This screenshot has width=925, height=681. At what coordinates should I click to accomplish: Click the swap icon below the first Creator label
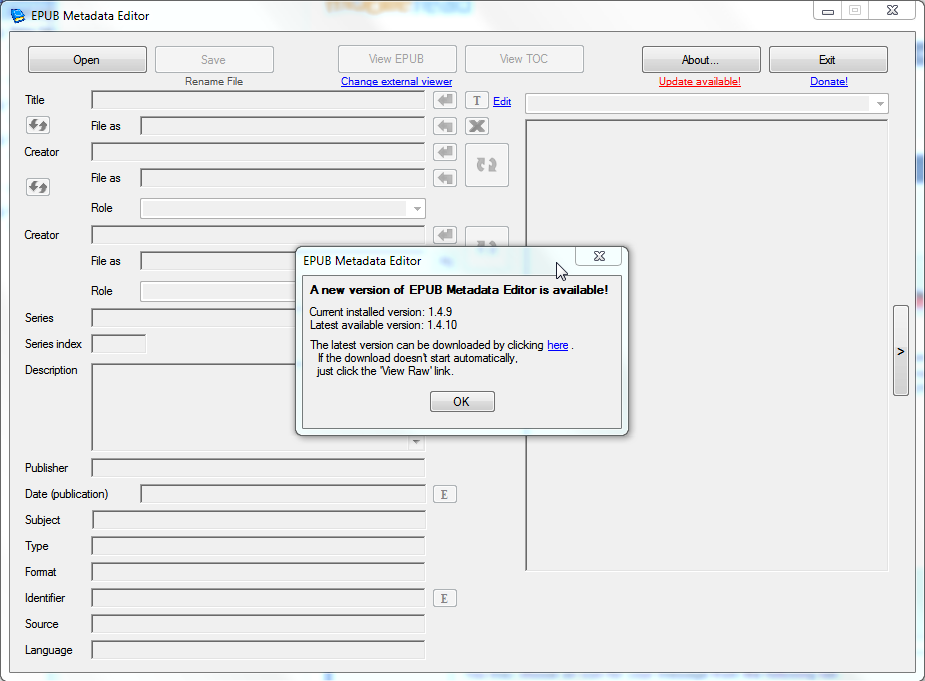[x=38, y=187]
